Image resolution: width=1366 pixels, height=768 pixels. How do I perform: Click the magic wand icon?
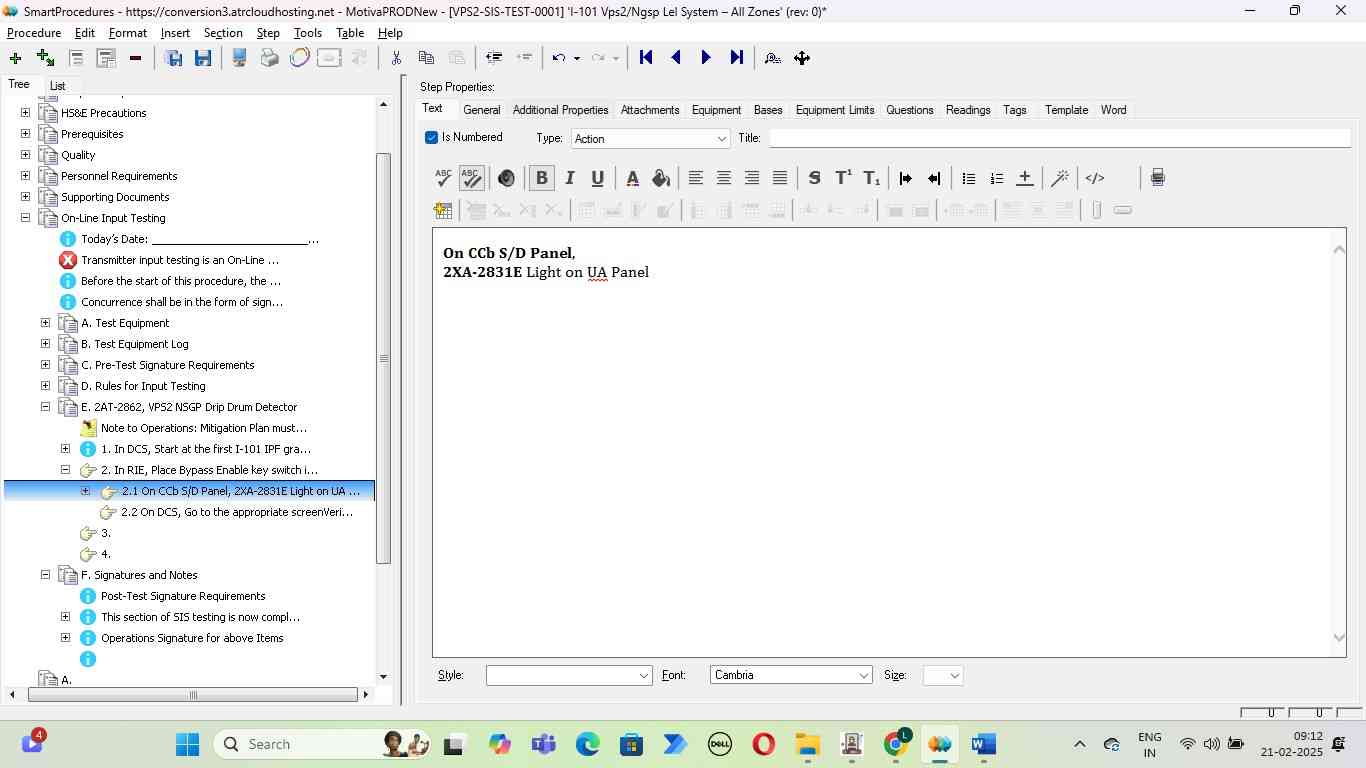pyautogui.click(x=1060, y=178)
